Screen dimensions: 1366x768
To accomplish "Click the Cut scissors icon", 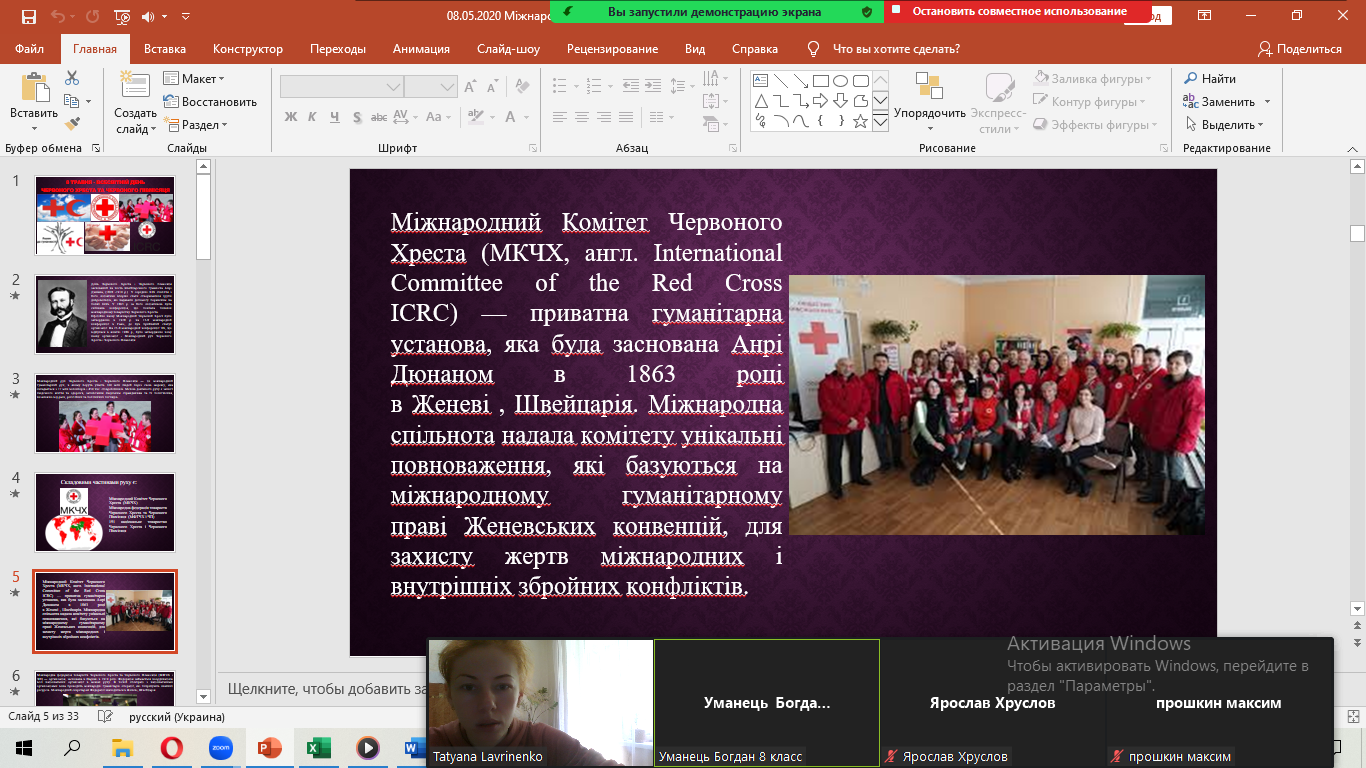I will 72,78.
